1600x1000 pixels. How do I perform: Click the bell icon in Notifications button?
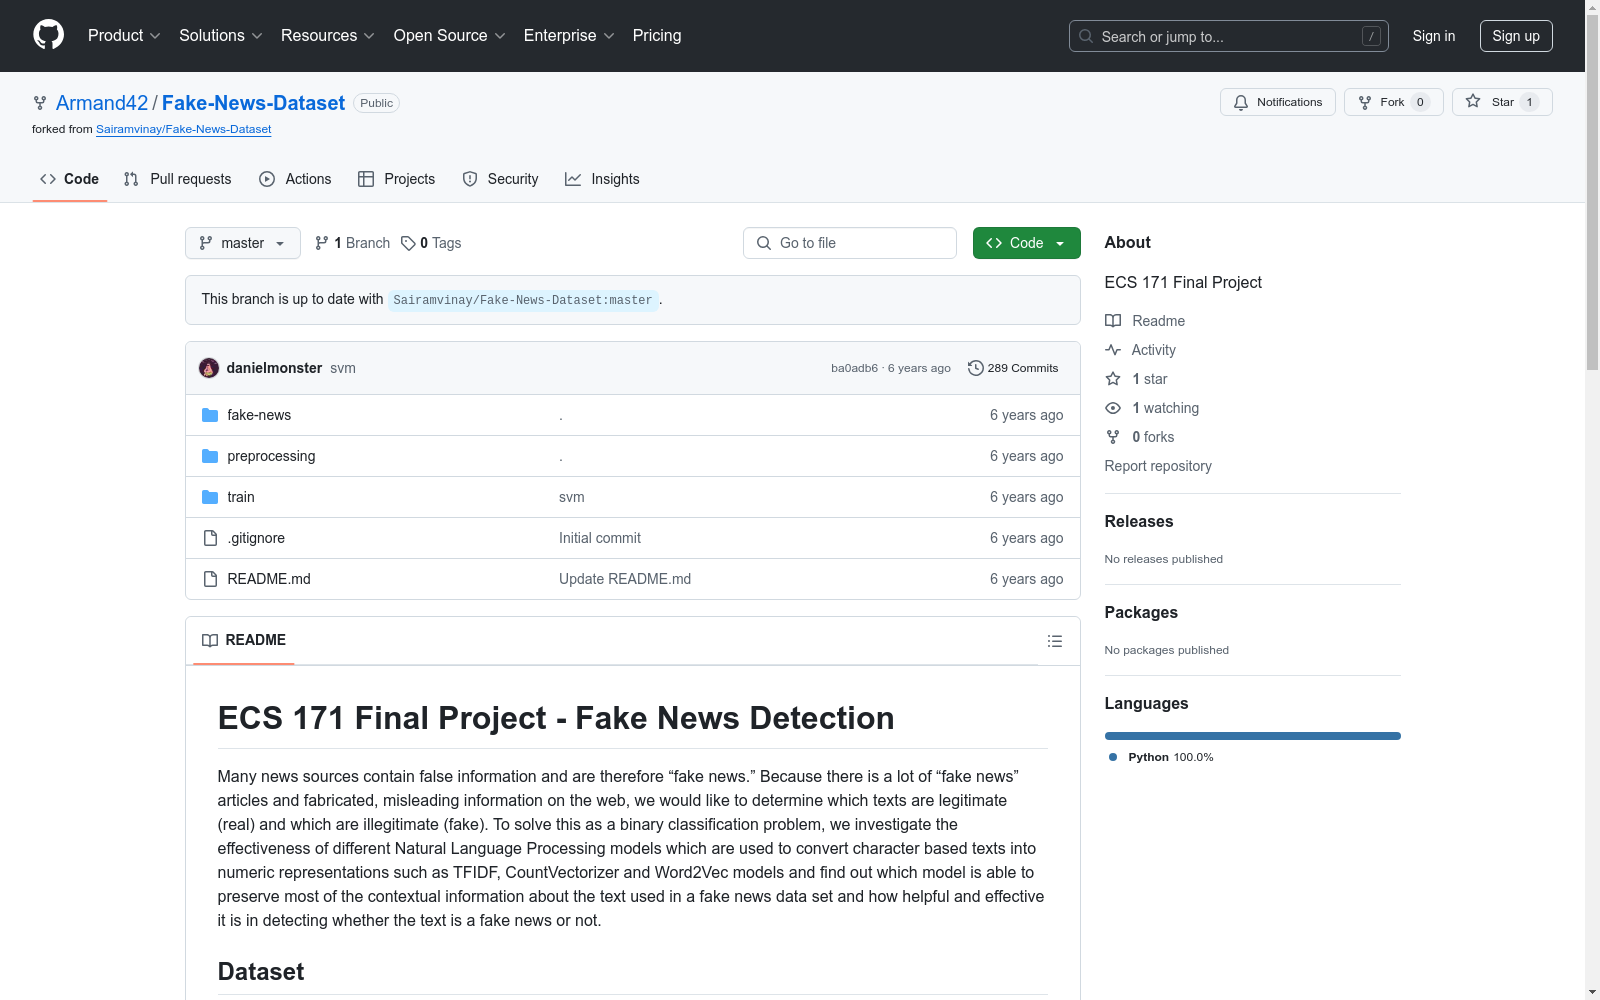click(x=1241, y=102)
